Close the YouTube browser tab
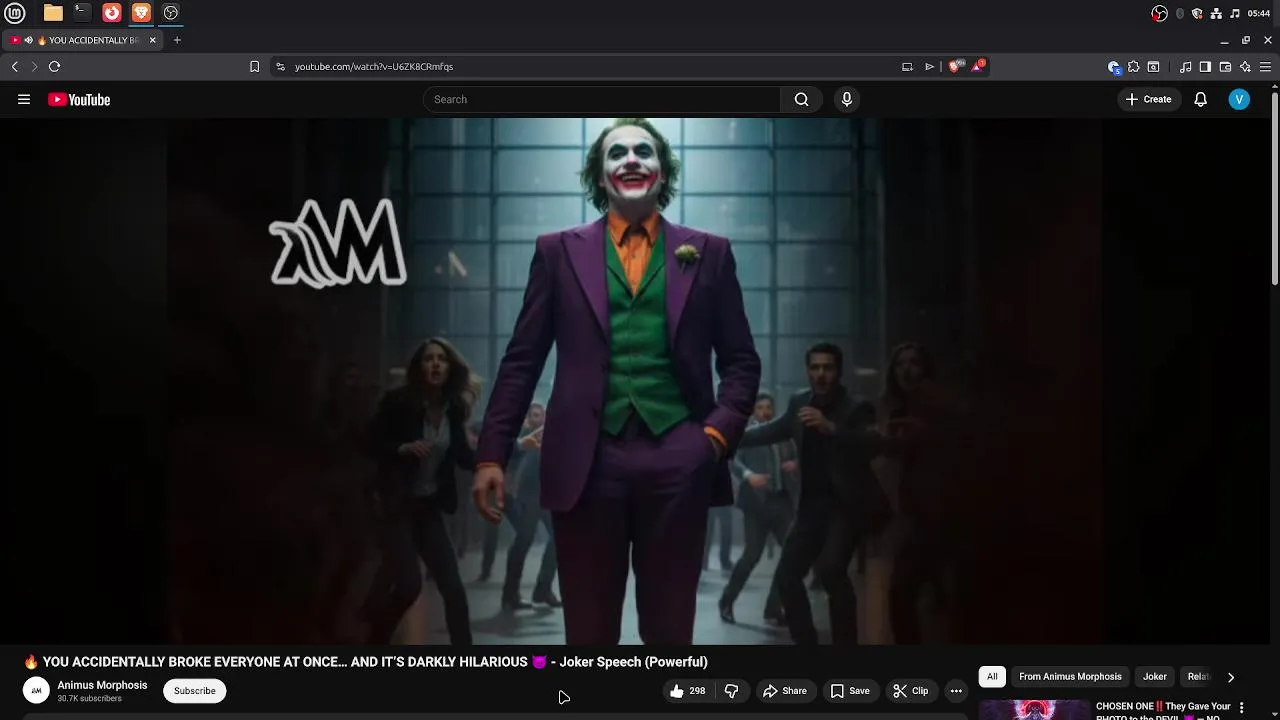The width and height of the screenshot is (1280, 720). (152, 40)
